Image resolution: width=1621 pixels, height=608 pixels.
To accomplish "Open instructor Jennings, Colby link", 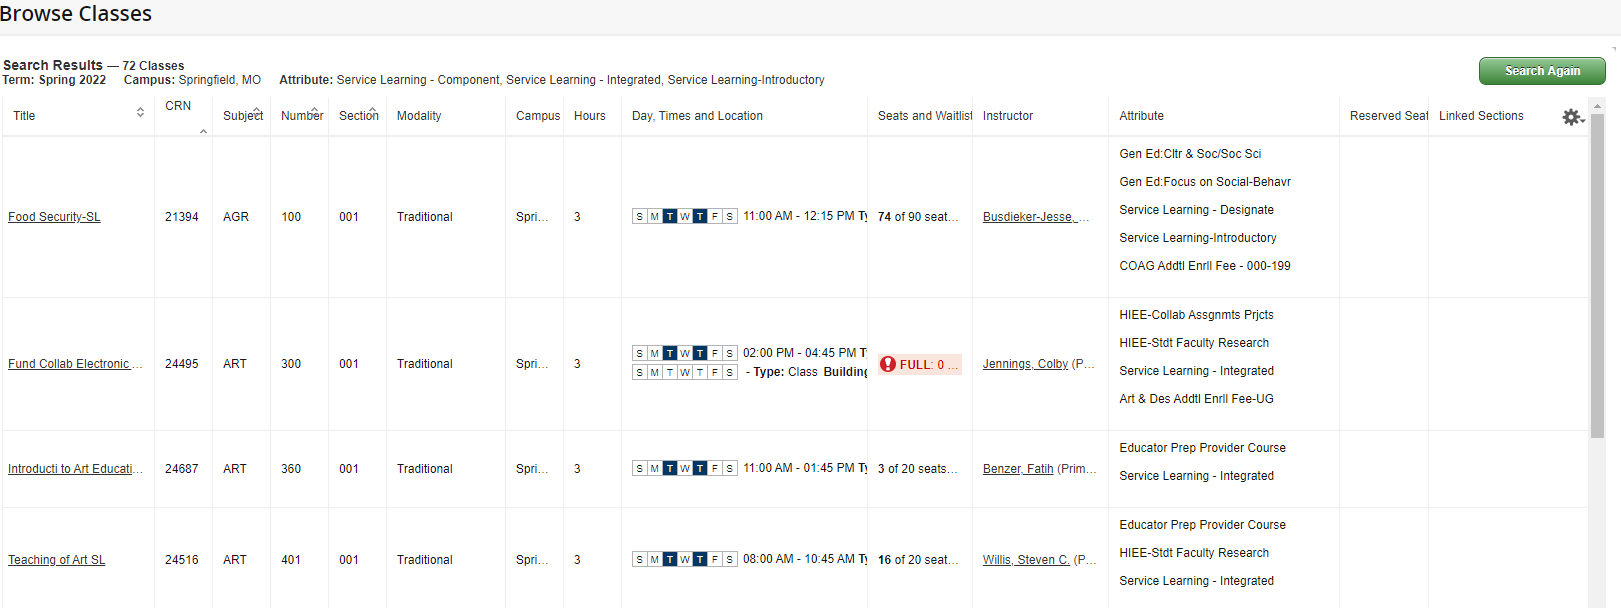I will pyautogui.click(x=1025, y=364).
